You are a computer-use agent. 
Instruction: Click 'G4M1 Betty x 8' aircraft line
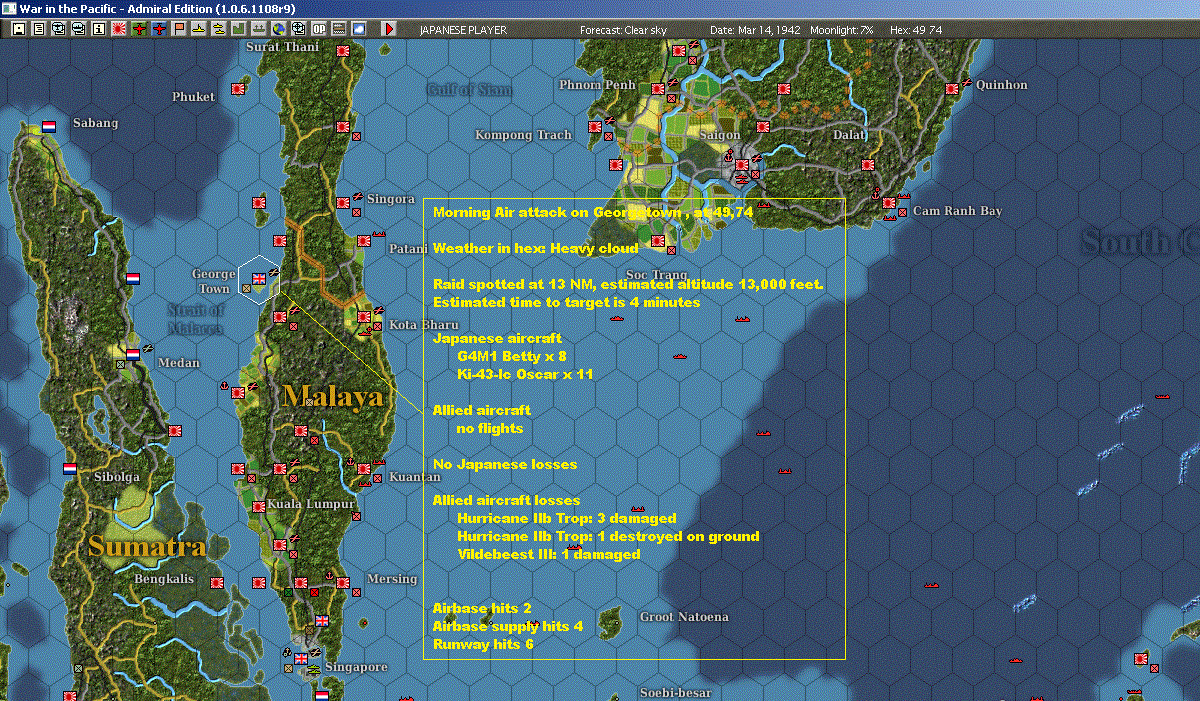pyautogui.click(x=512, y=356)
